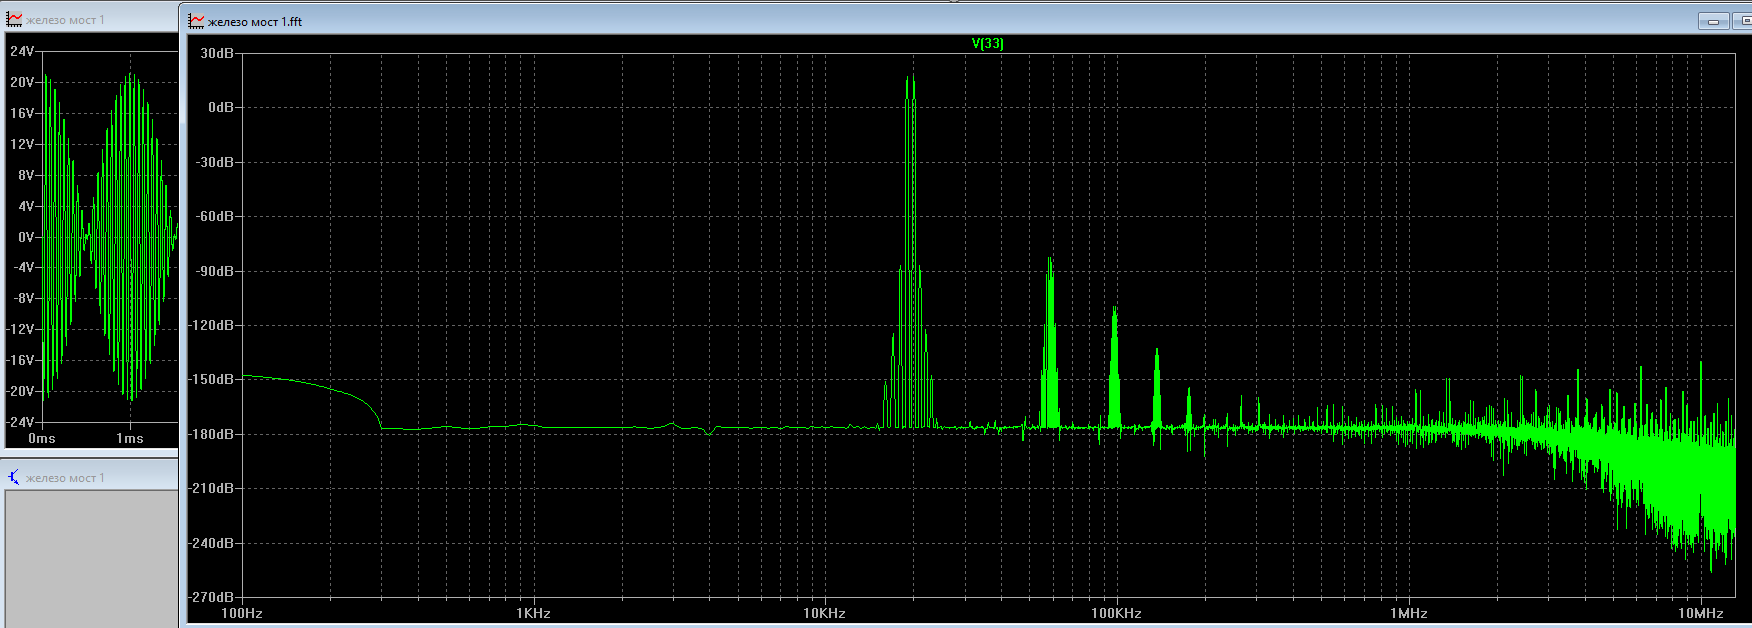Click the 0dB axis label
Viewport: 1752px width, 628px height.
(220, 107)
